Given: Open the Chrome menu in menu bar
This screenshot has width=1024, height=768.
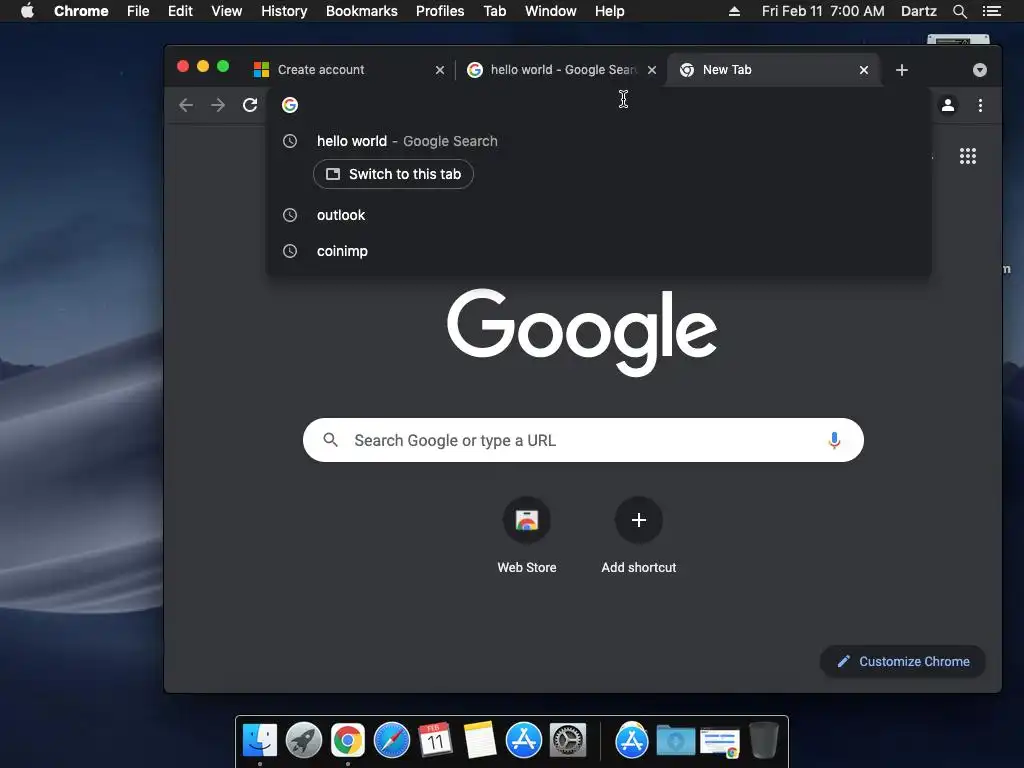Looking at the screenshot, I should click(81, 11).
